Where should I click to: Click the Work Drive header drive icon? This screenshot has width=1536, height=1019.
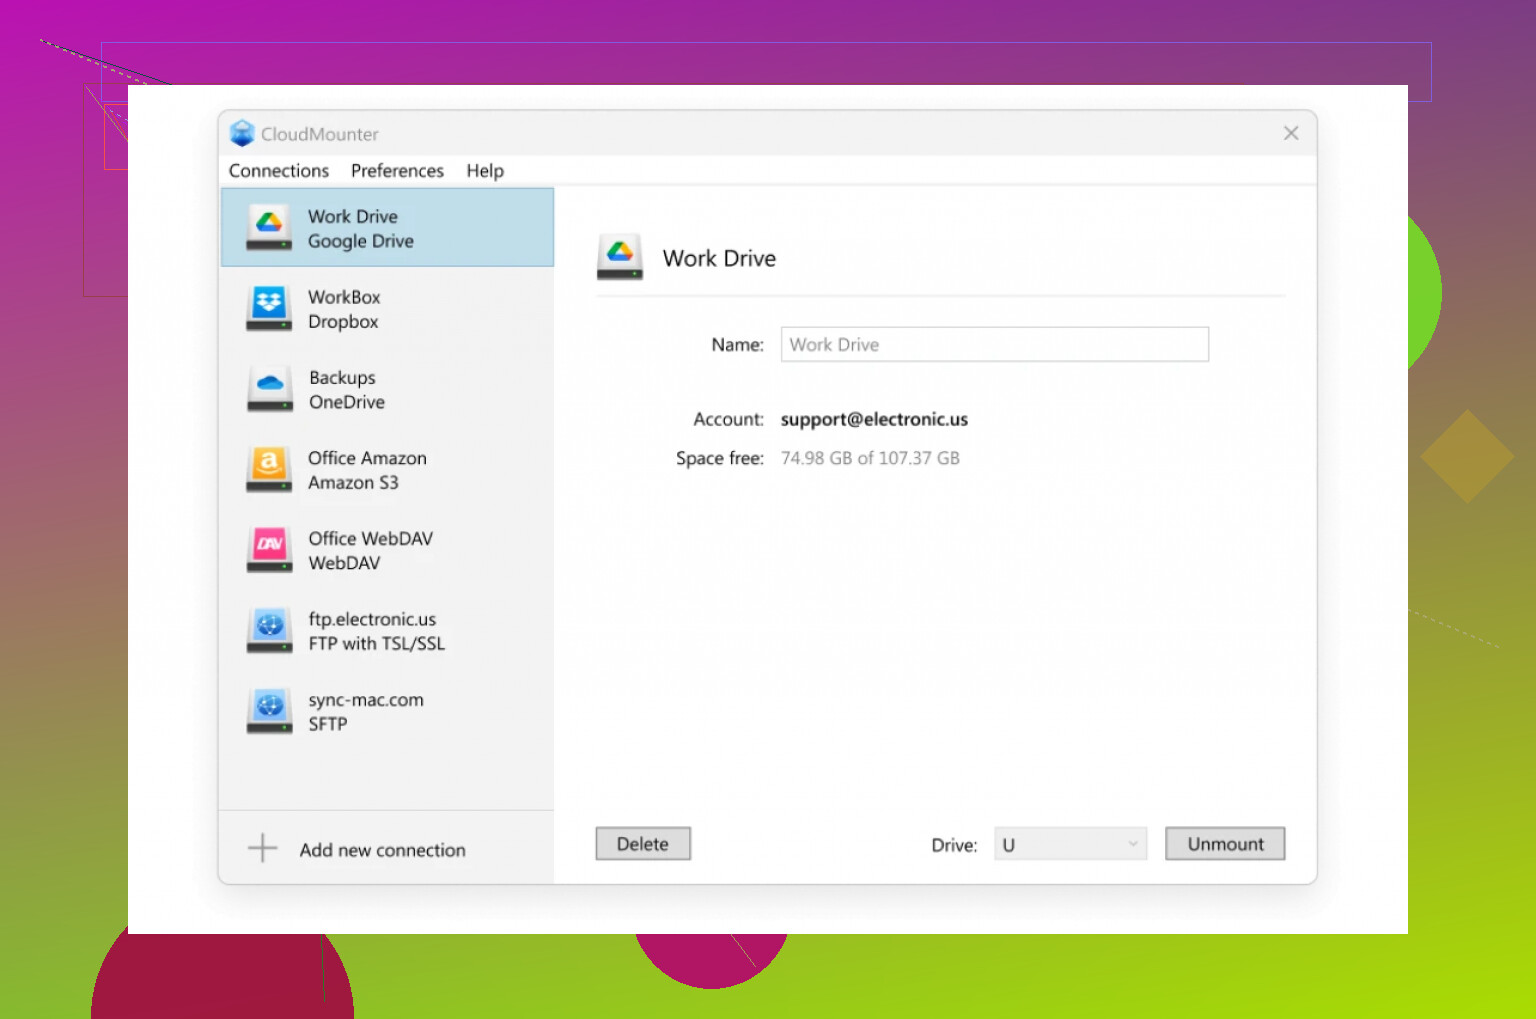(x=620, y=257)
